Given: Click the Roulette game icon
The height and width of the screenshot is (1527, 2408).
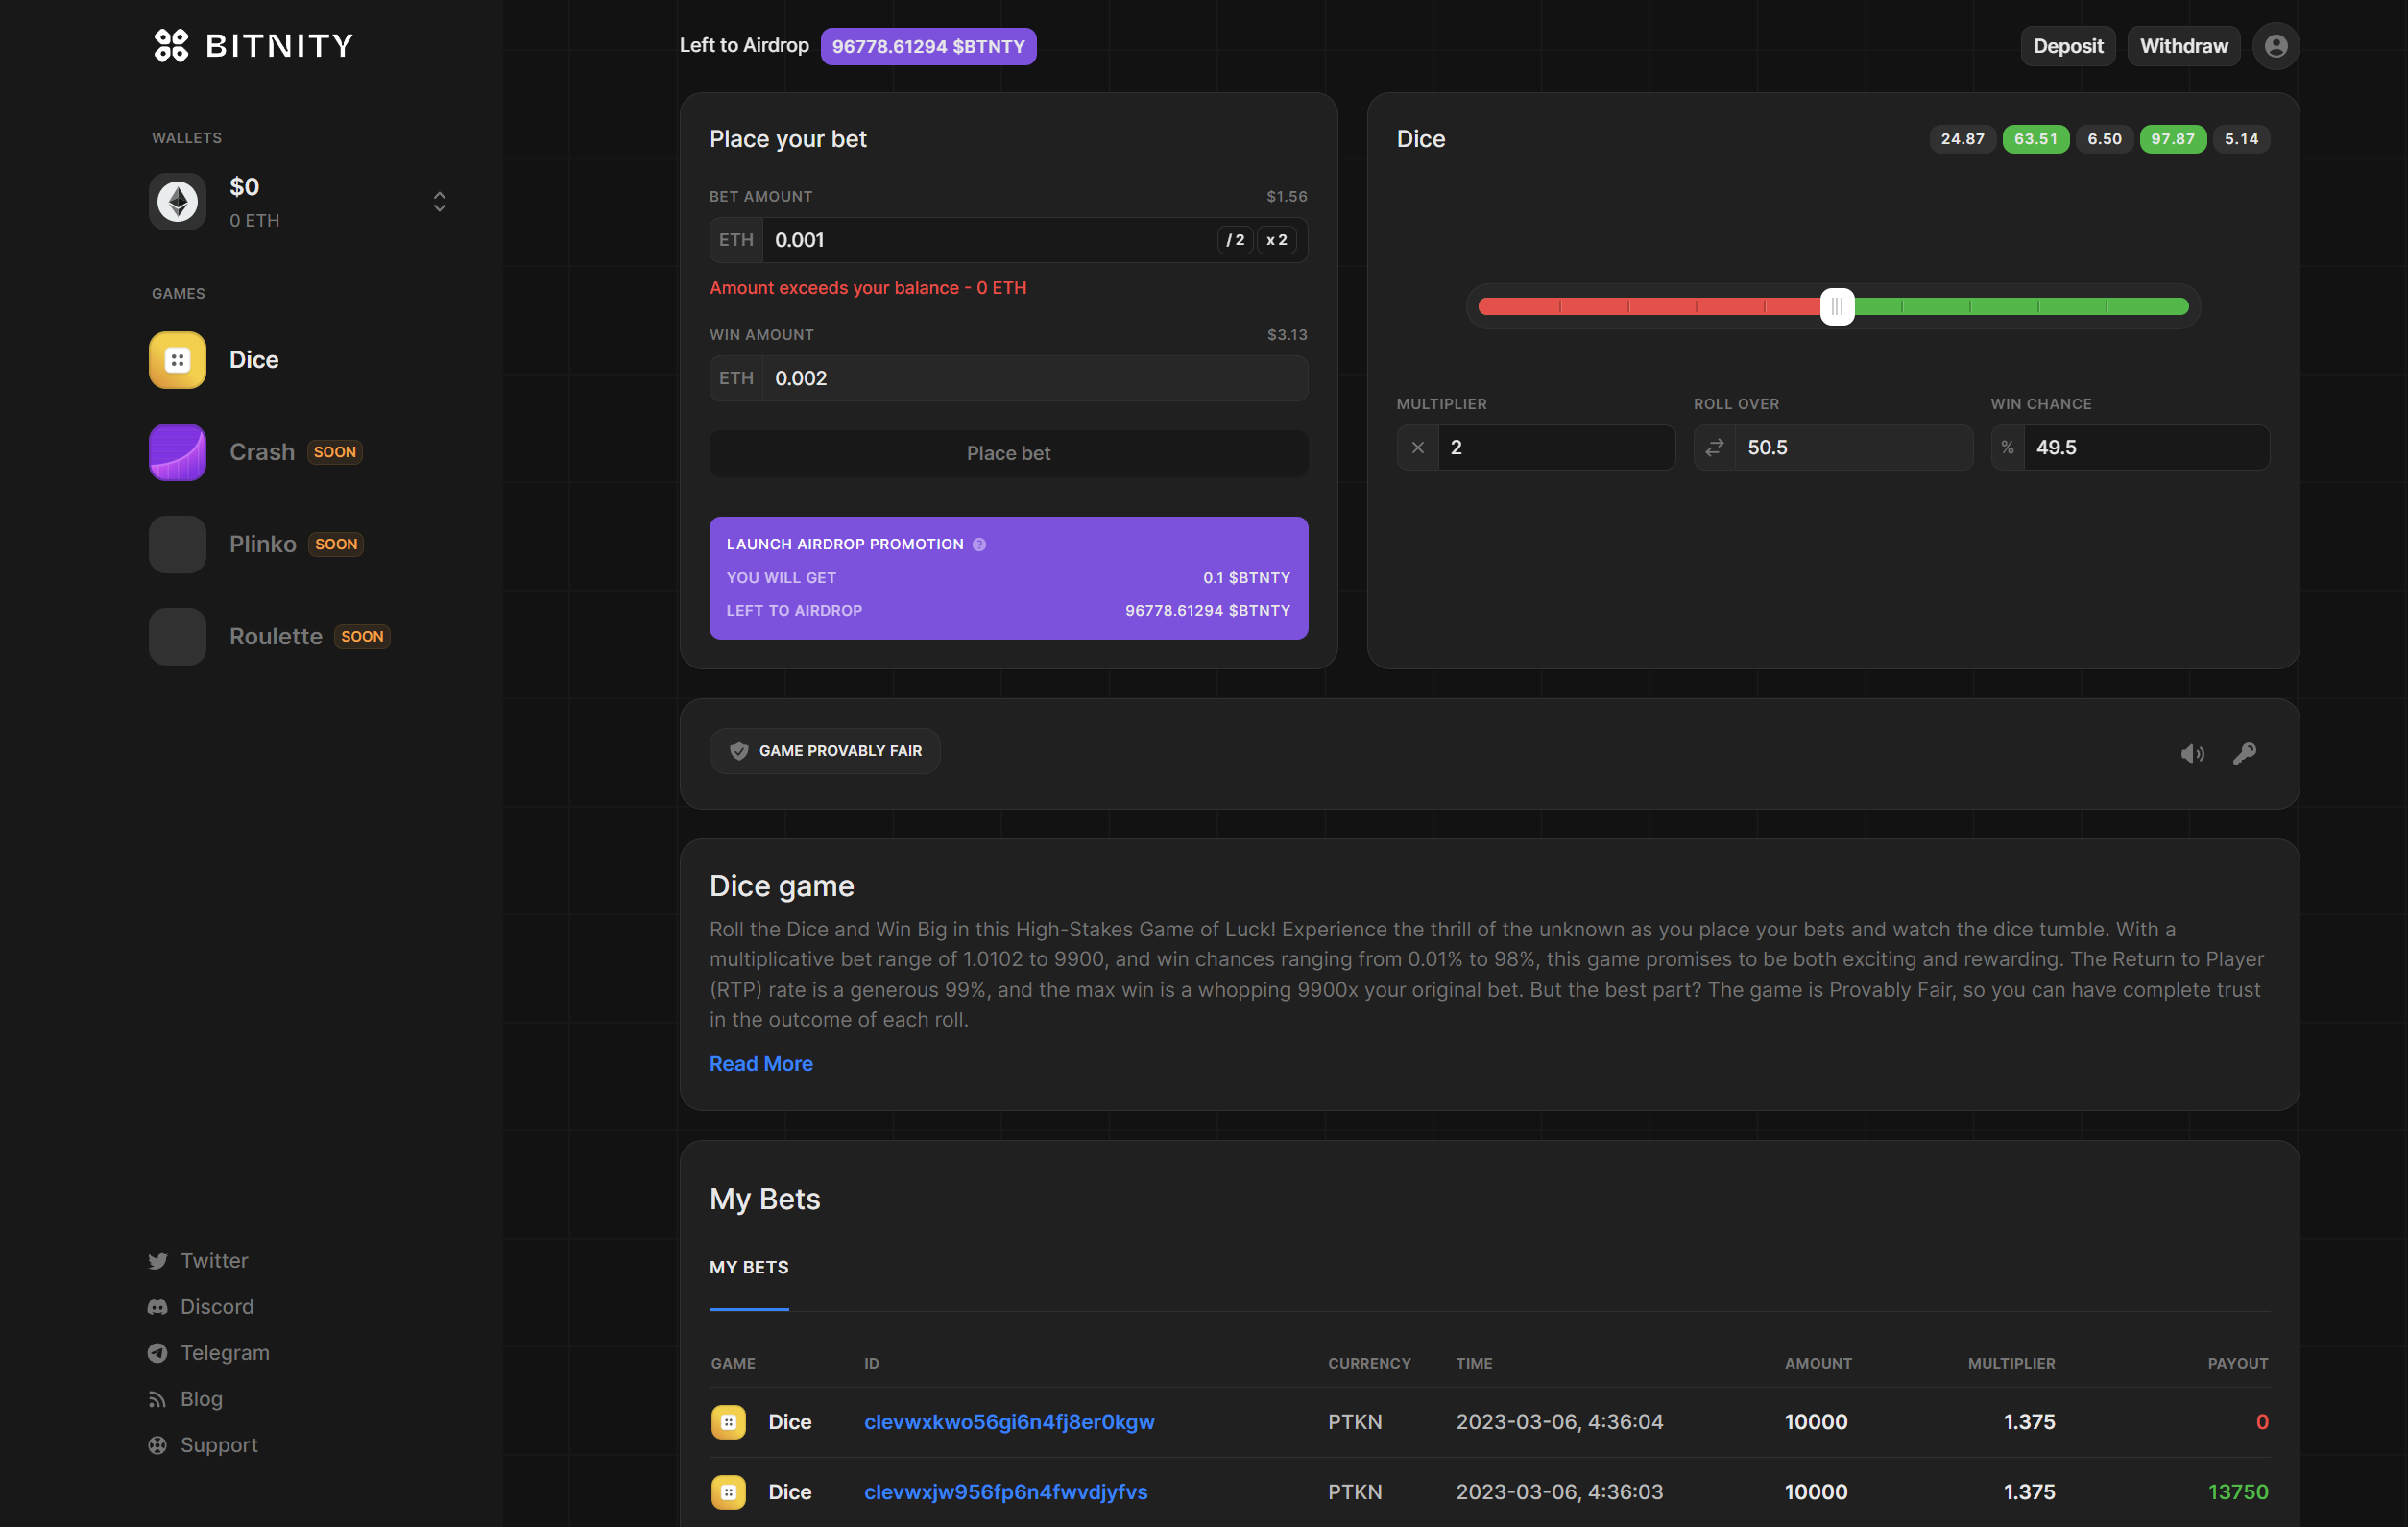Looking at the screenshot, I should pos(178,637).
